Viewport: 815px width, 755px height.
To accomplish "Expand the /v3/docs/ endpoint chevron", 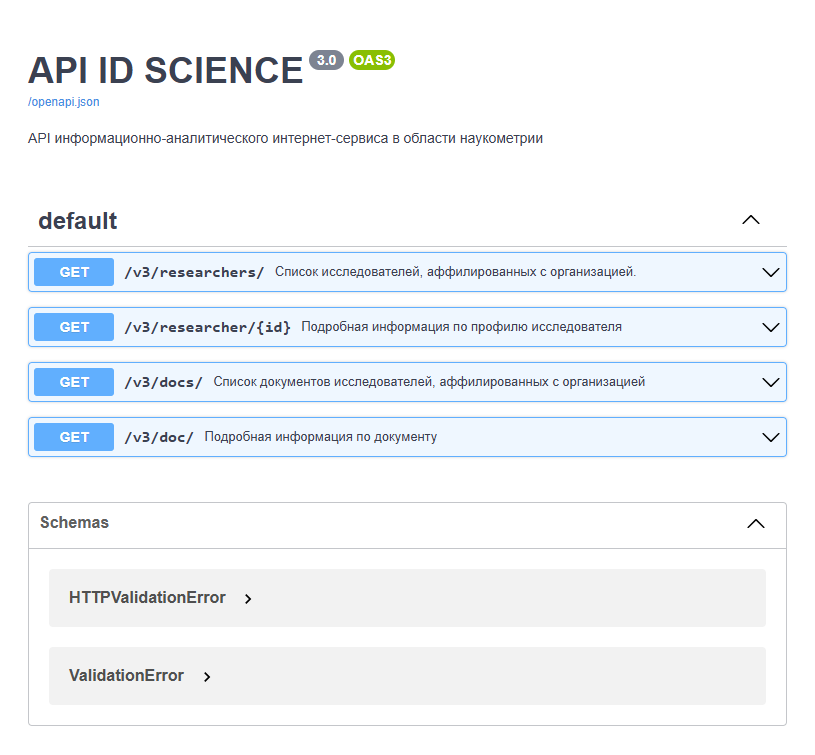I will click(x=770, y=381).
